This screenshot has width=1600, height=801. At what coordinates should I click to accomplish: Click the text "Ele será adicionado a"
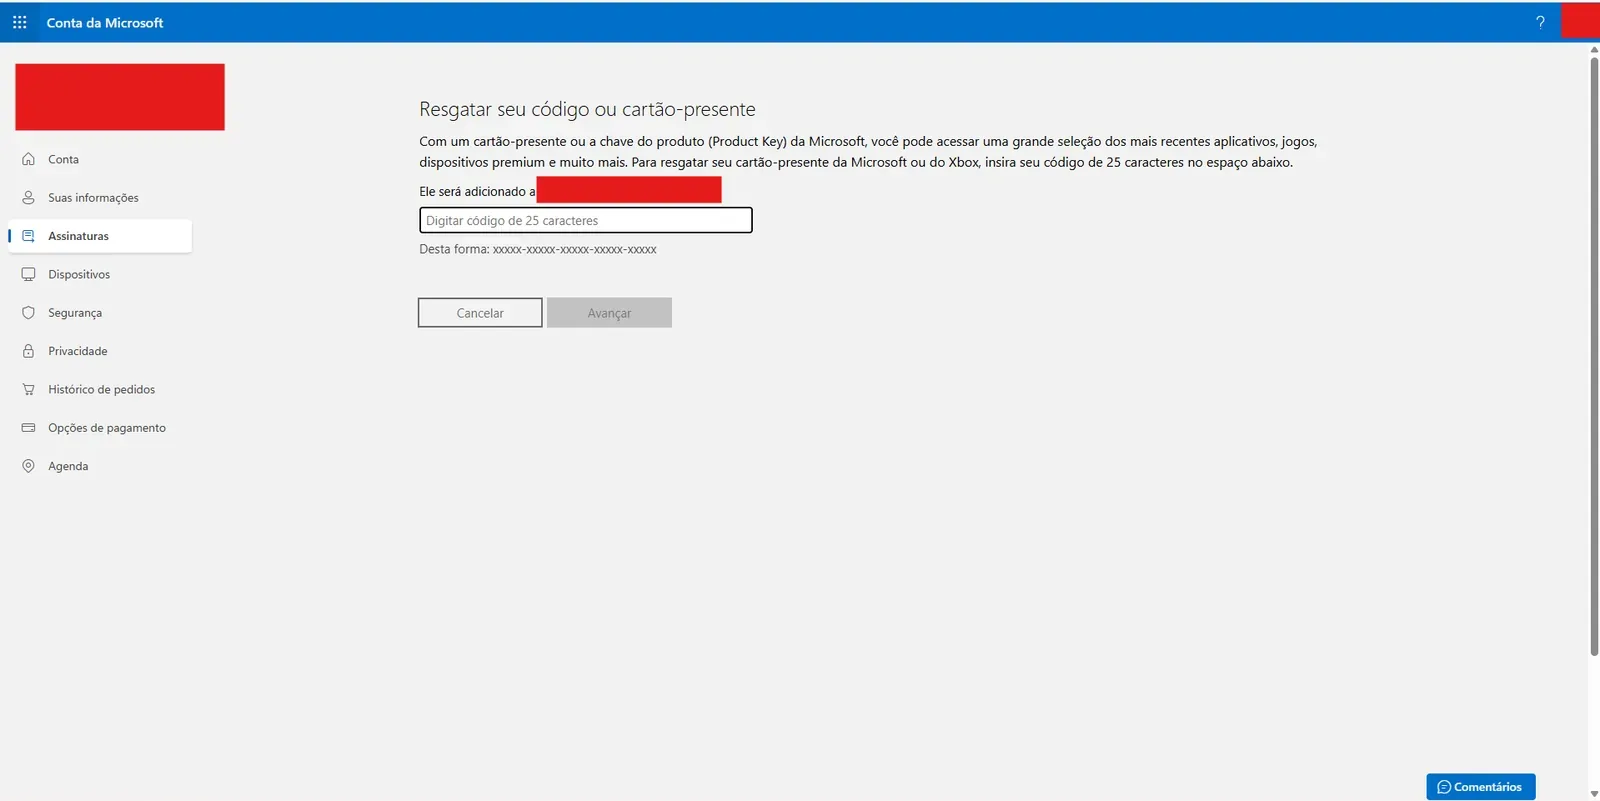click(477, 191)
